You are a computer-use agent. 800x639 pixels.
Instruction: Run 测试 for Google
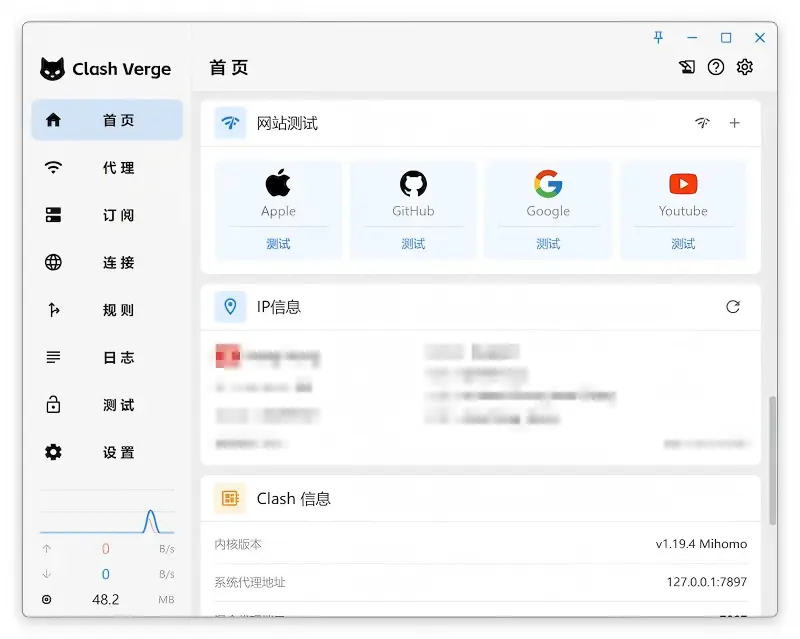tap(548, 244)
